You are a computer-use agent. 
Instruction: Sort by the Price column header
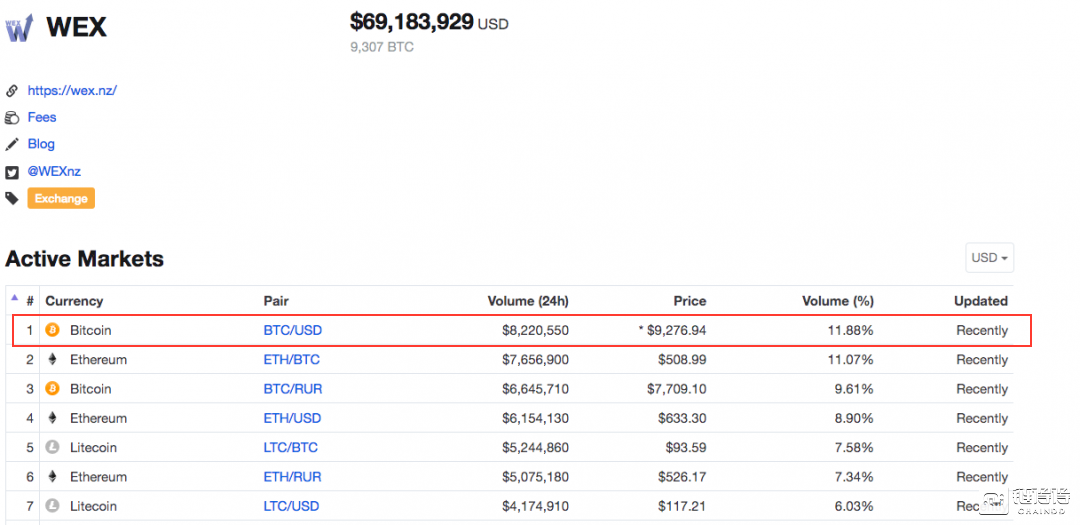689,301
